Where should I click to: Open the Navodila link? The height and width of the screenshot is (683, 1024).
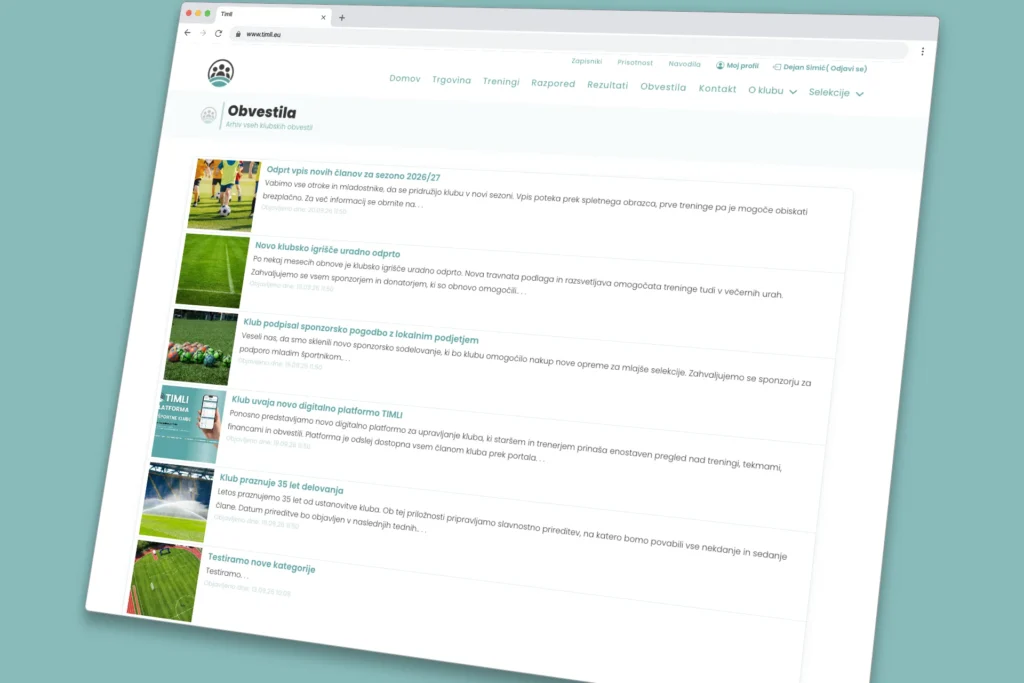point(684,64)
